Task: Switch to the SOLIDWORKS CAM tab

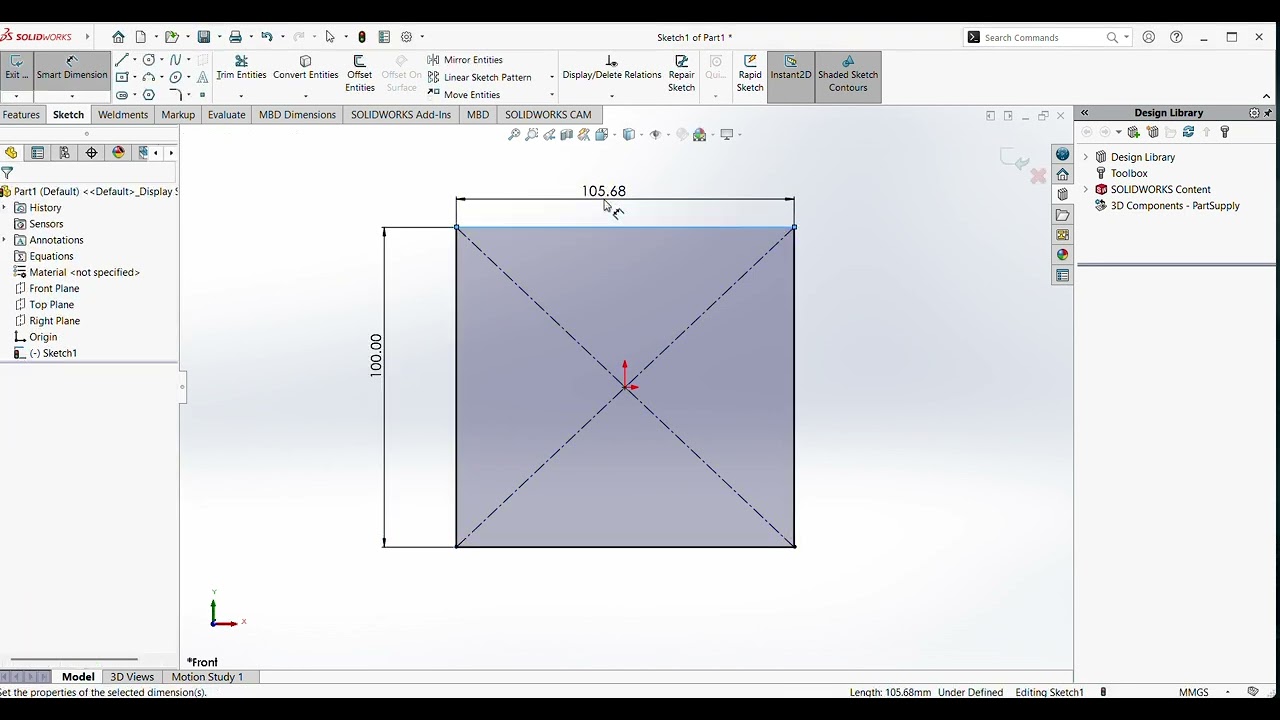Action: pos(548,115)
